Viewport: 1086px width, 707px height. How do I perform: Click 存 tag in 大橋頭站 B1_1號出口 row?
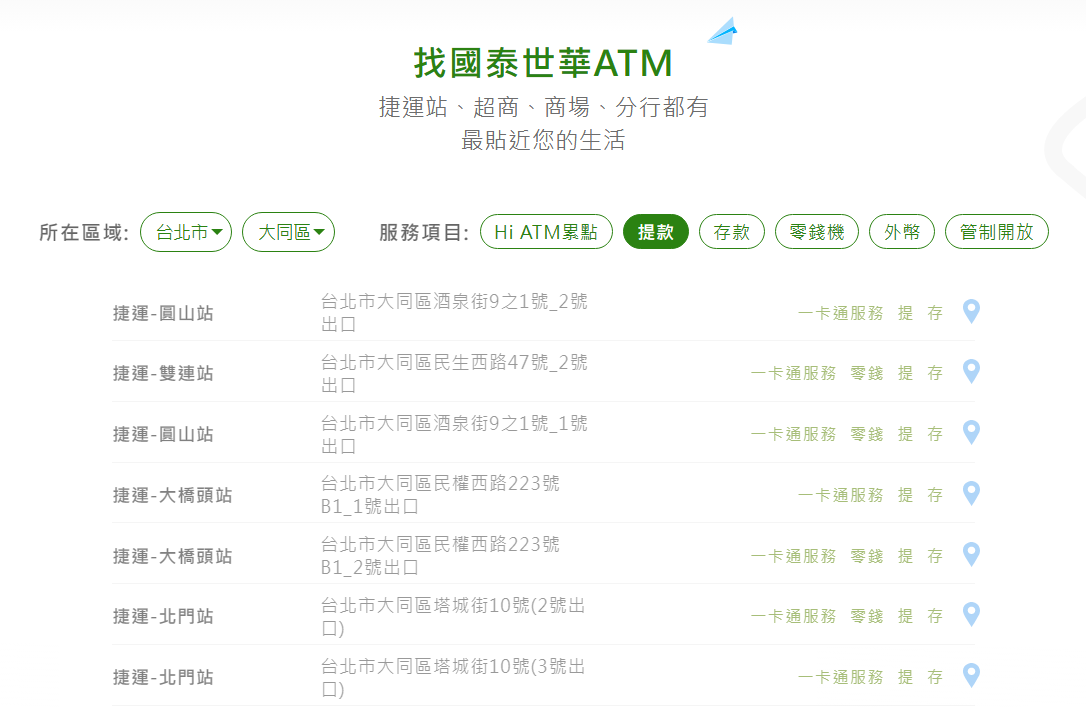pos(935,496)
